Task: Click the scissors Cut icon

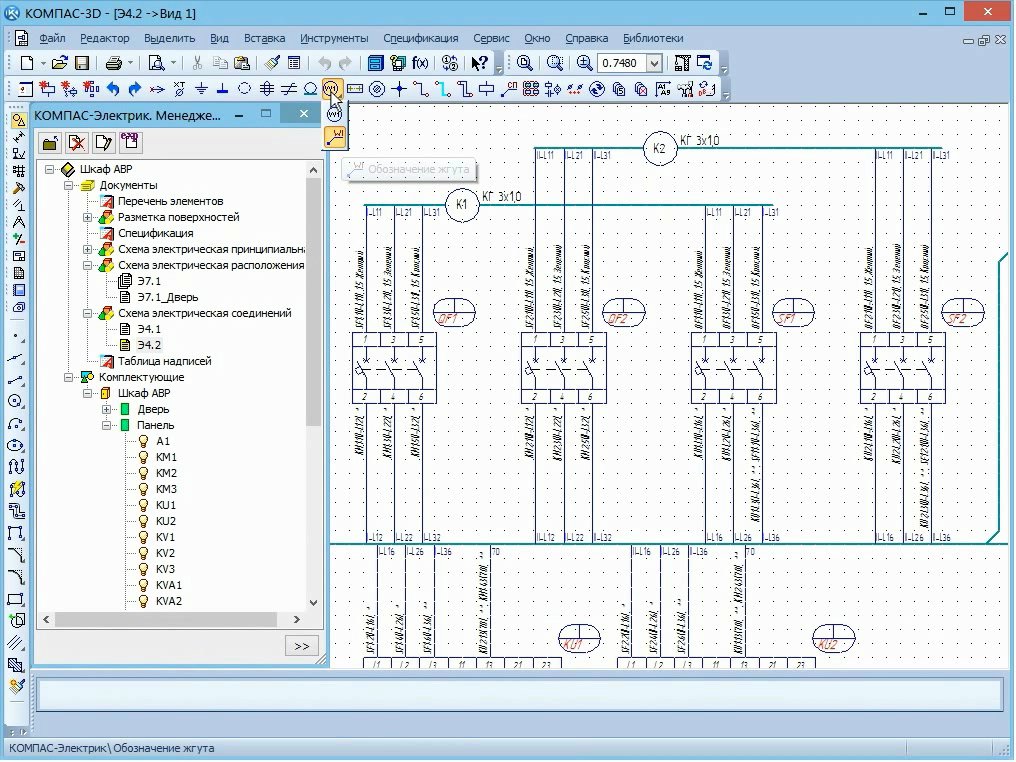Action: (198, 63)
